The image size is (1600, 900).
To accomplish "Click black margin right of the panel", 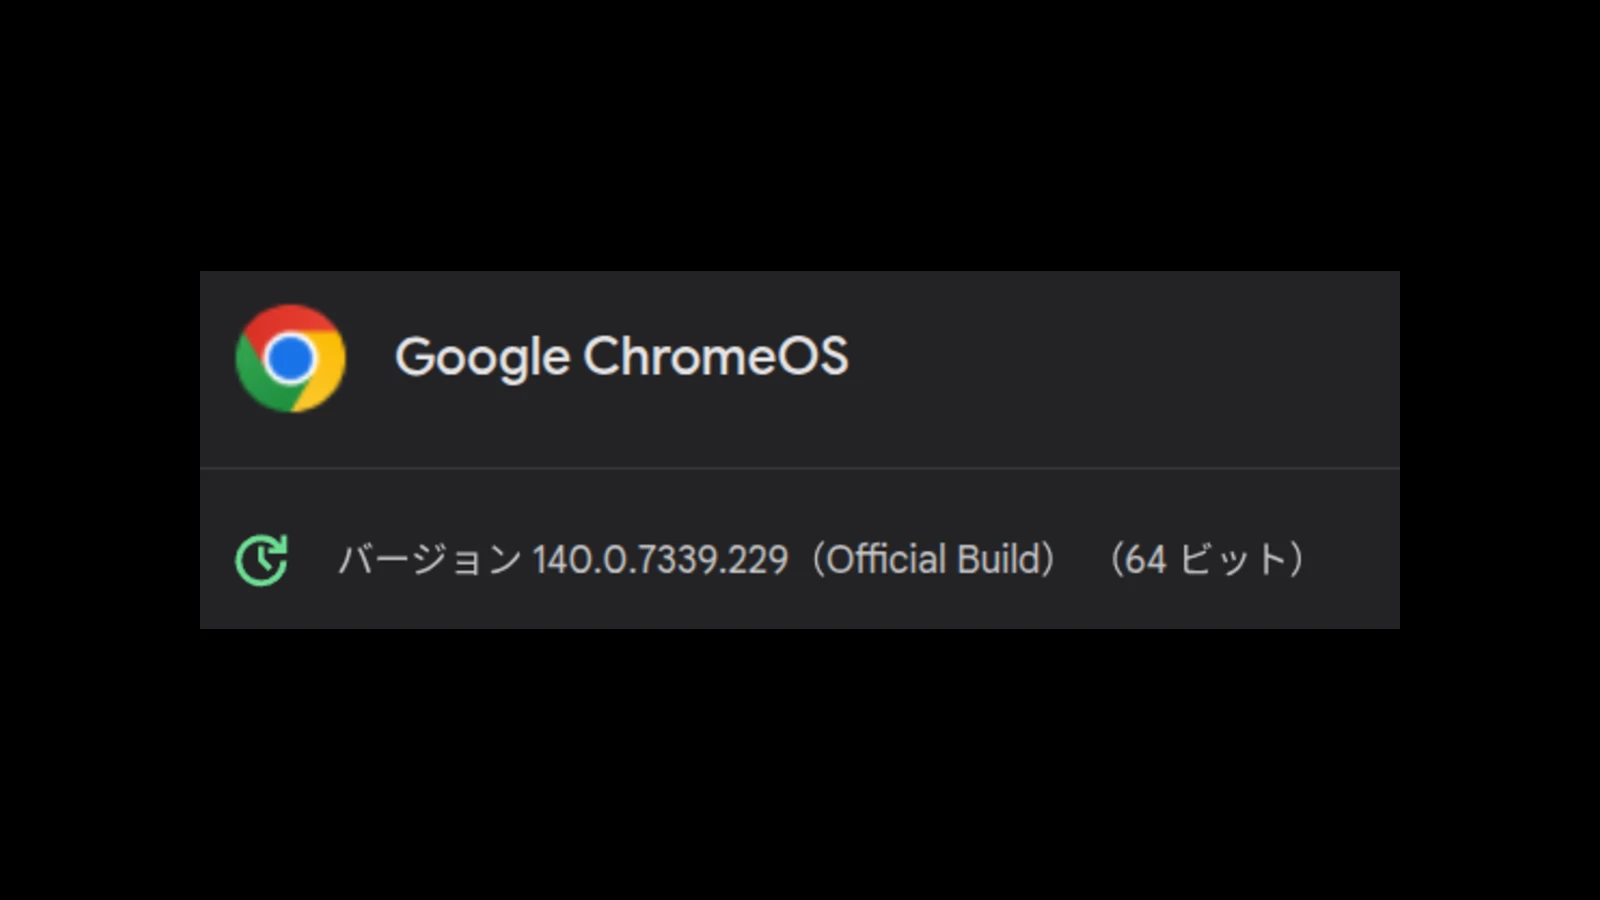I will point(1500,450).
